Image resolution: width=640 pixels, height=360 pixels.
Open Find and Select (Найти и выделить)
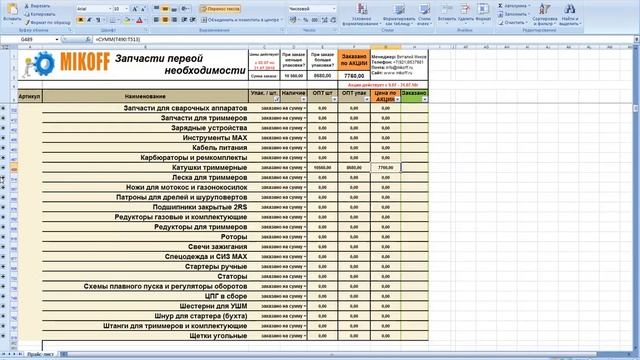click(x=570, y=15)
